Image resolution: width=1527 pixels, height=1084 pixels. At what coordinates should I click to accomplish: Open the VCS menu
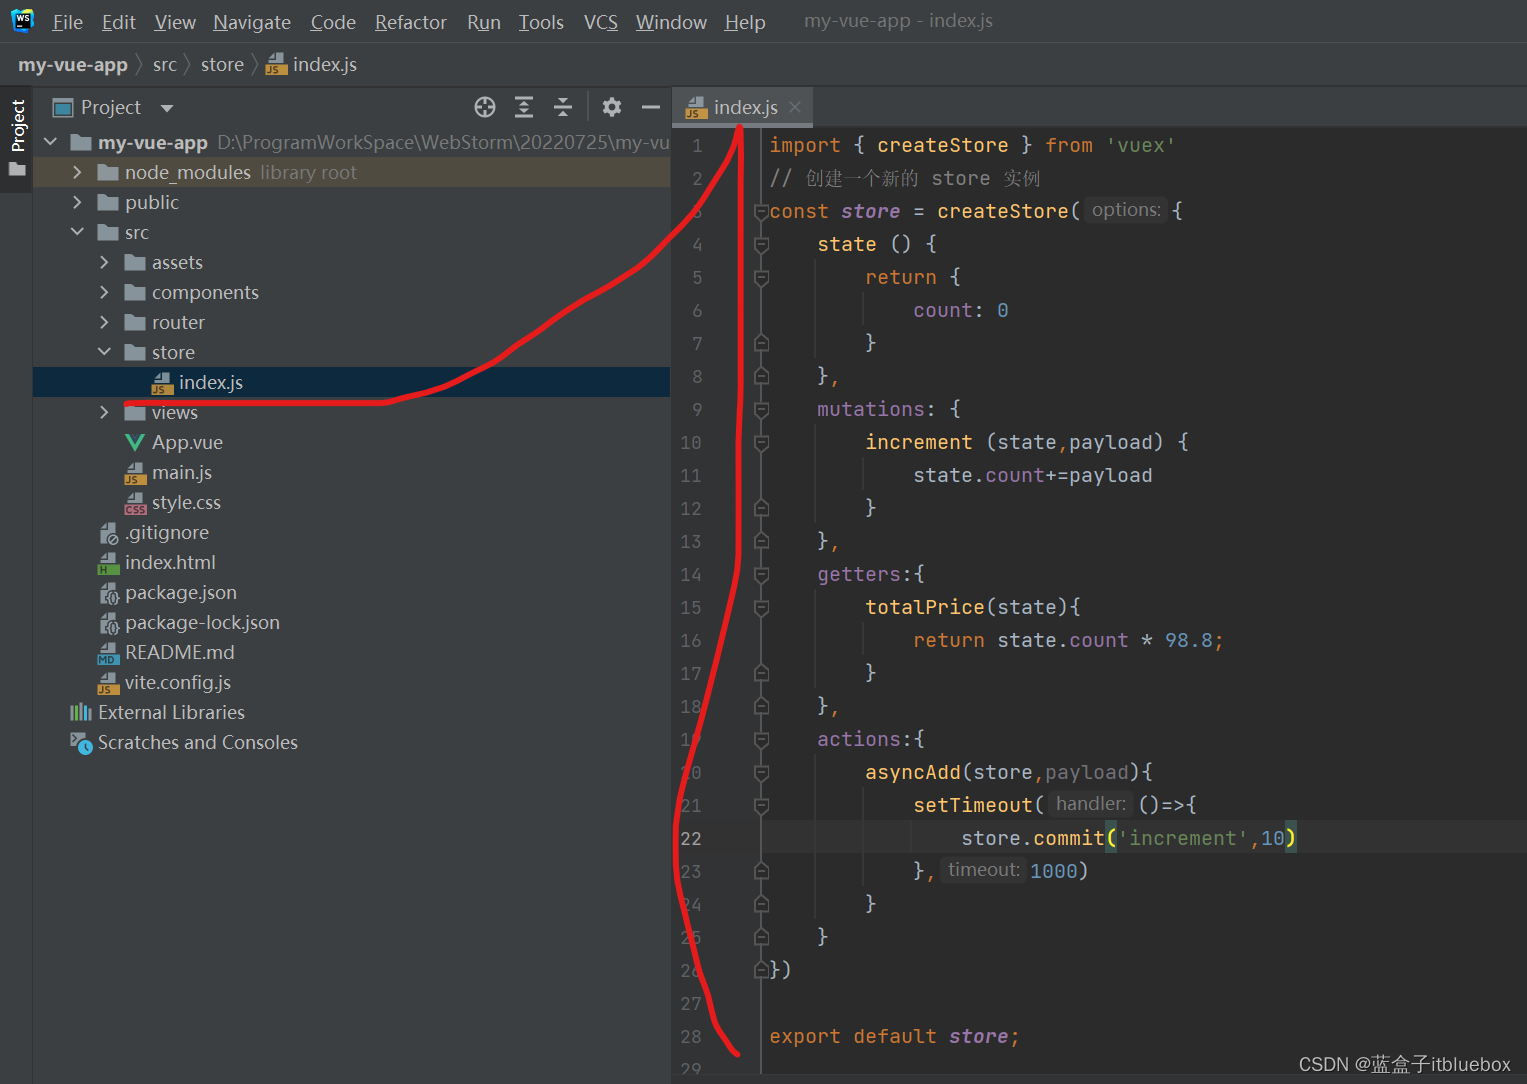click(x=601, y=22)
